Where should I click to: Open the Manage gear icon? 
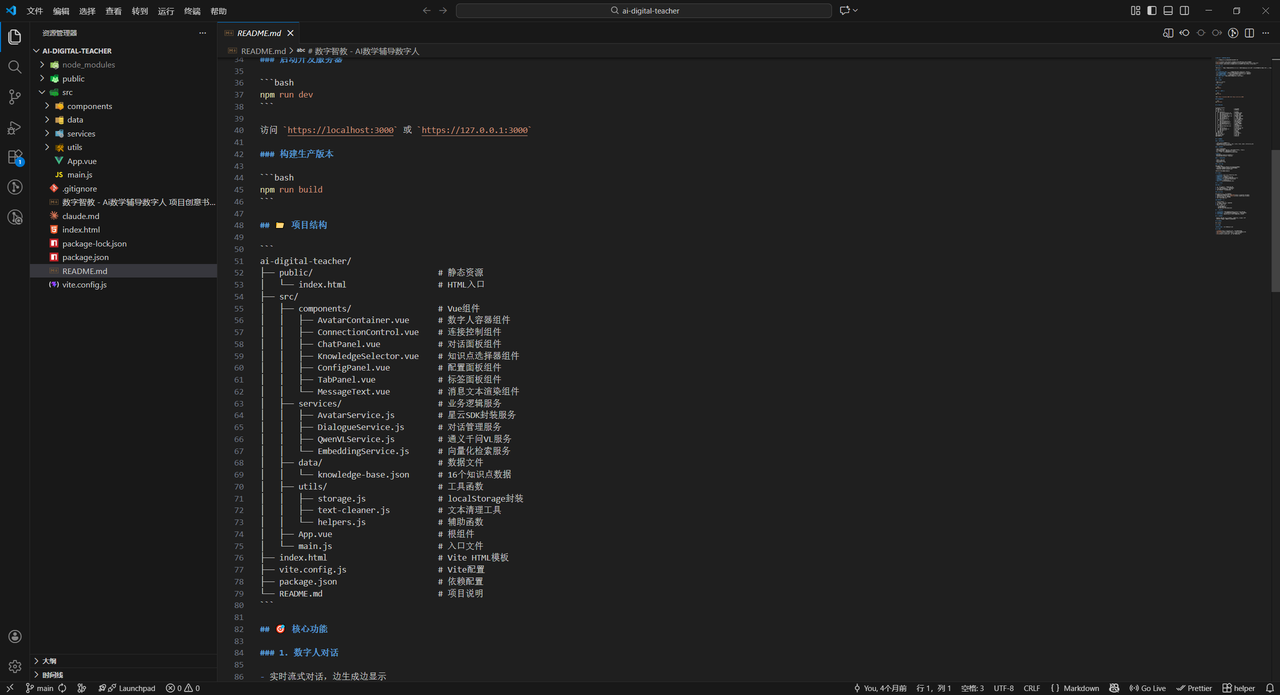[x=14, y=666]
